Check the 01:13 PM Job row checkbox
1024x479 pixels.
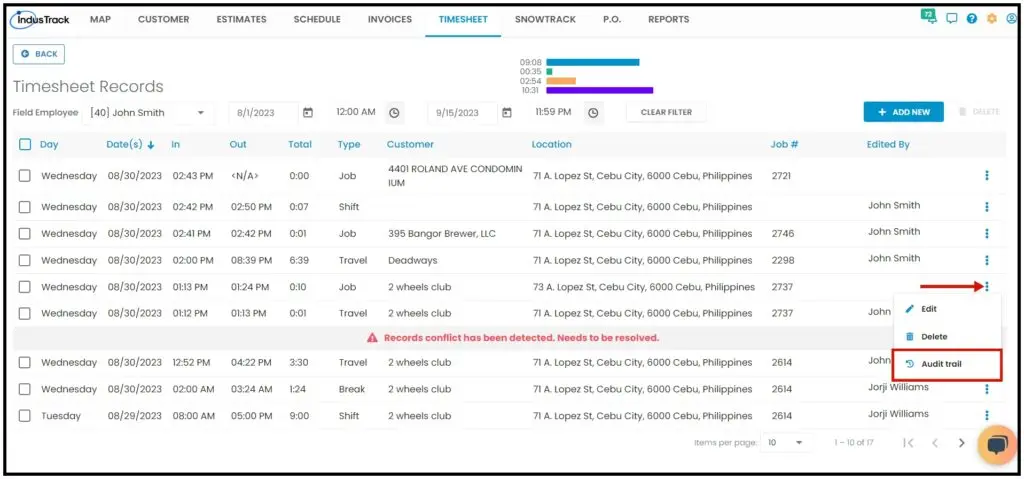tap(25, 286)
